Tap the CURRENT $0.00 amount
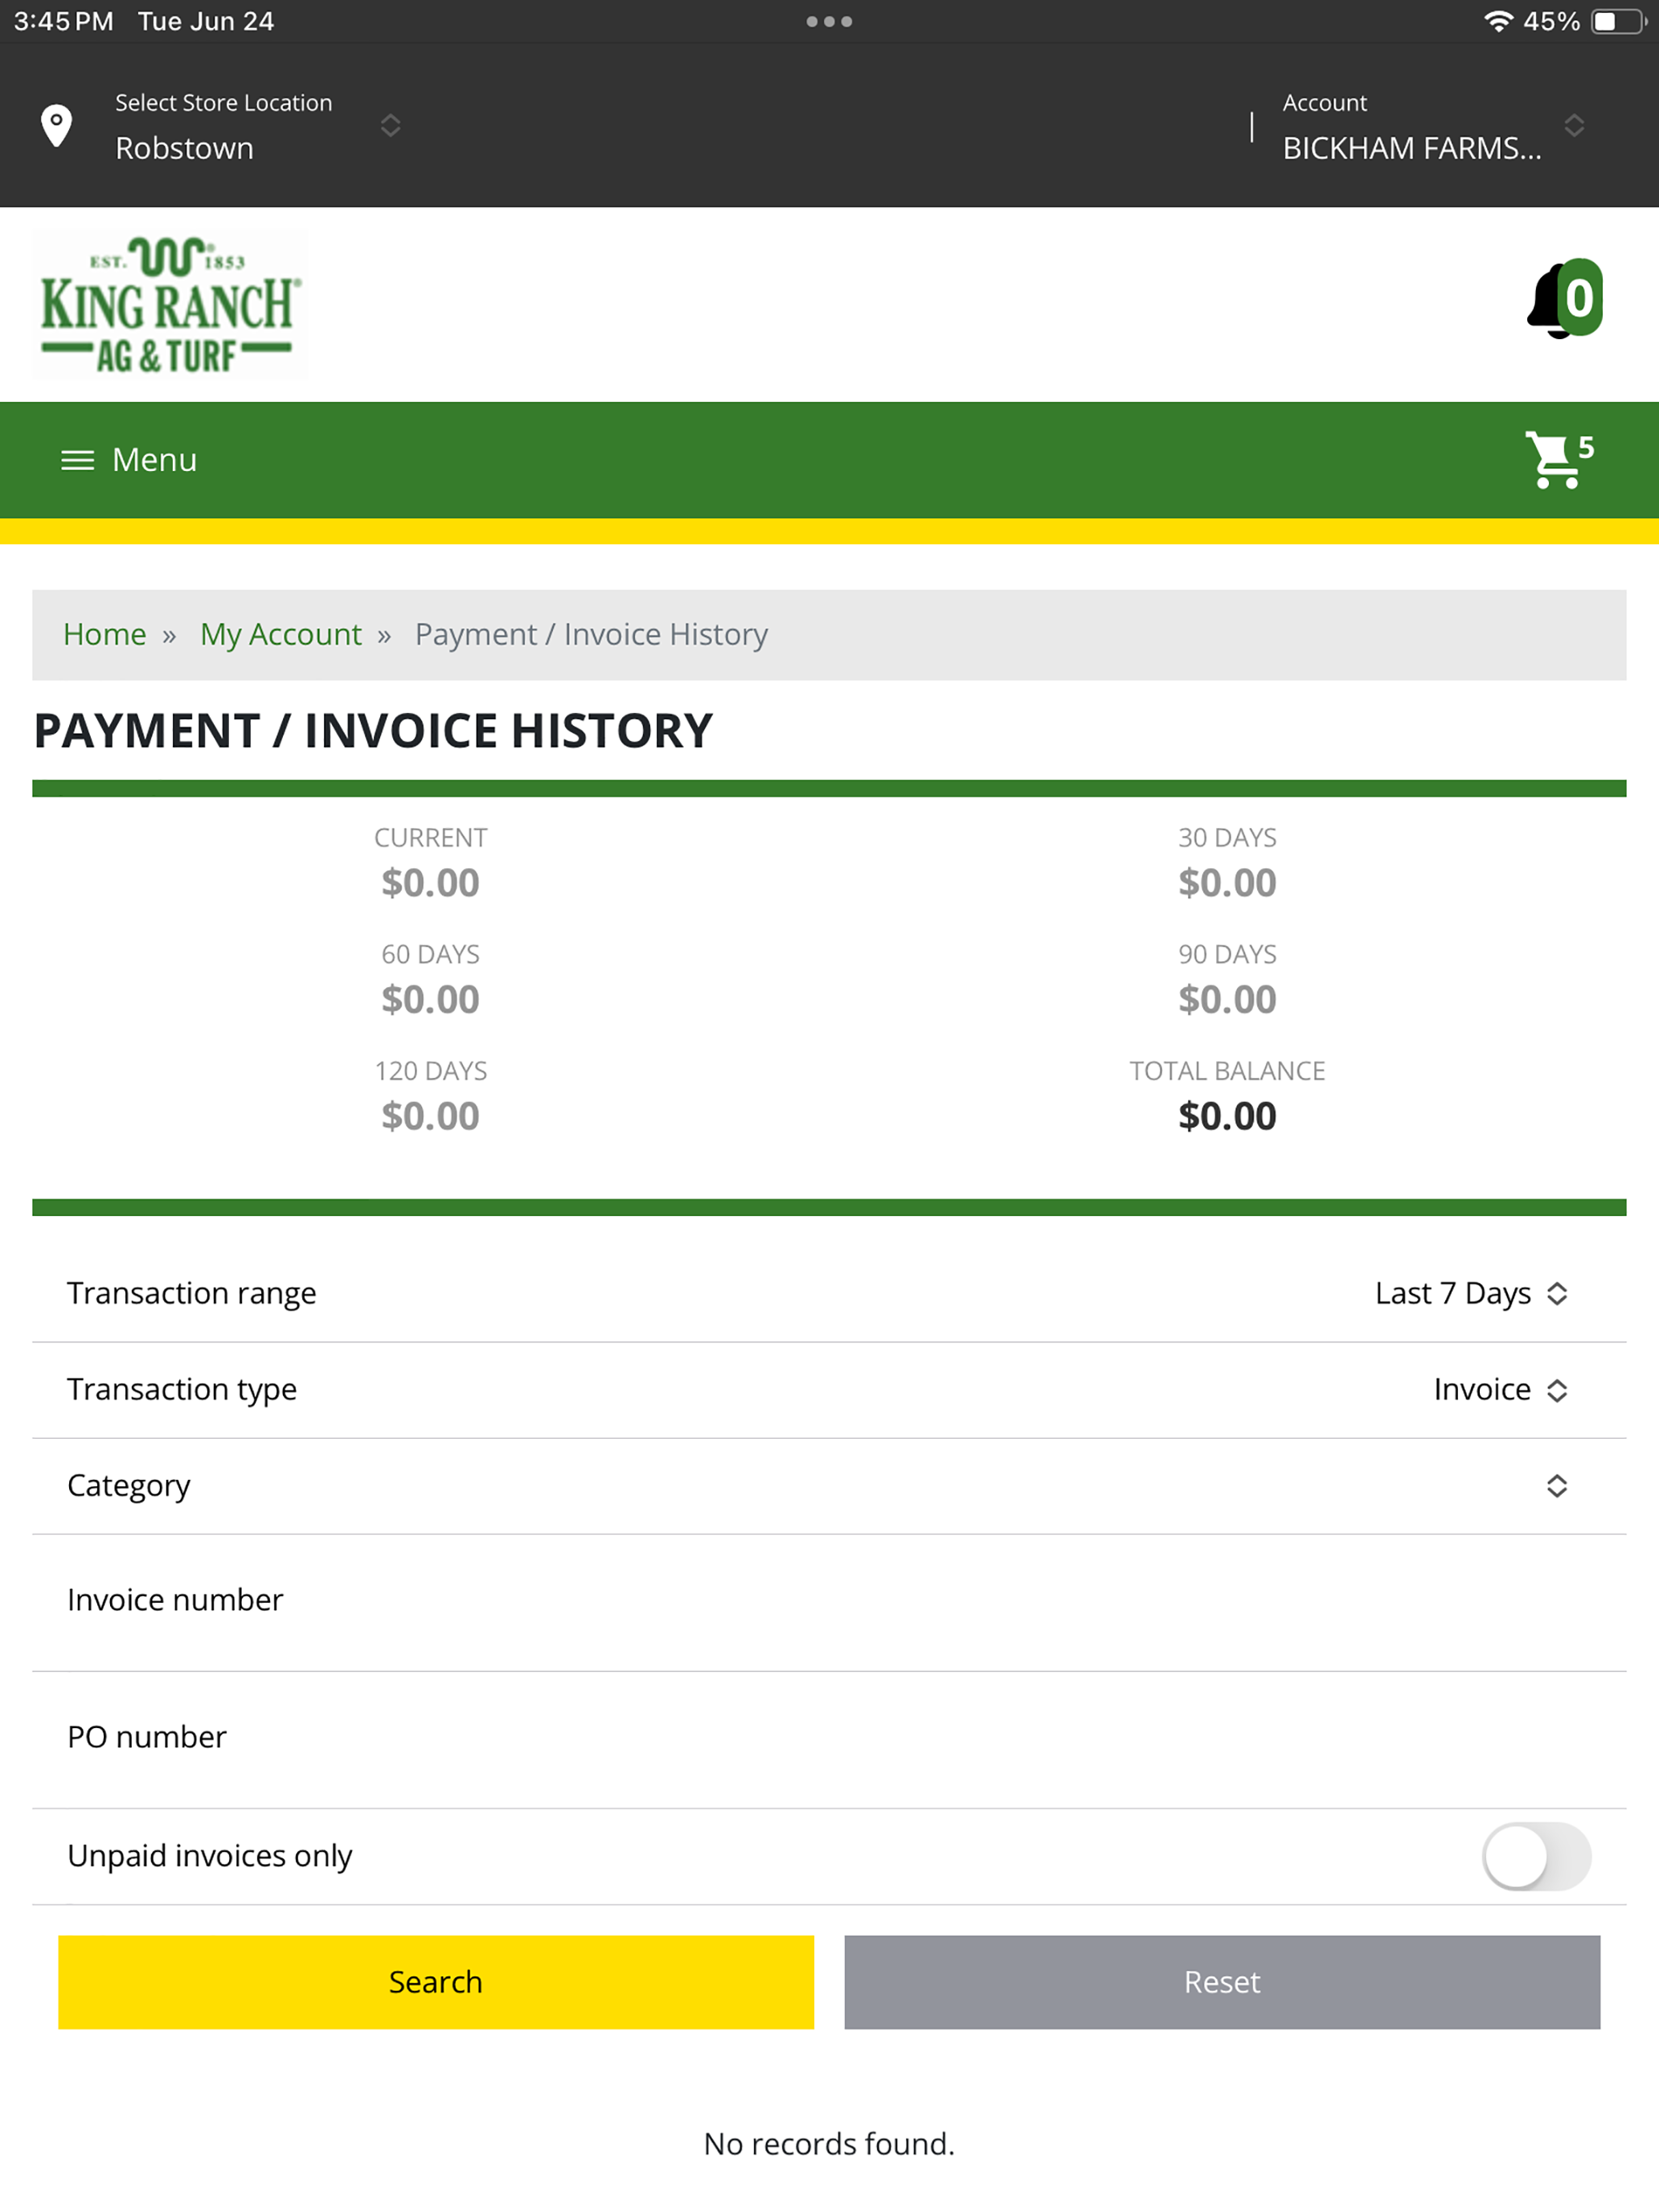This screenshot has height=2212, width=1659. tap(430, 883)
